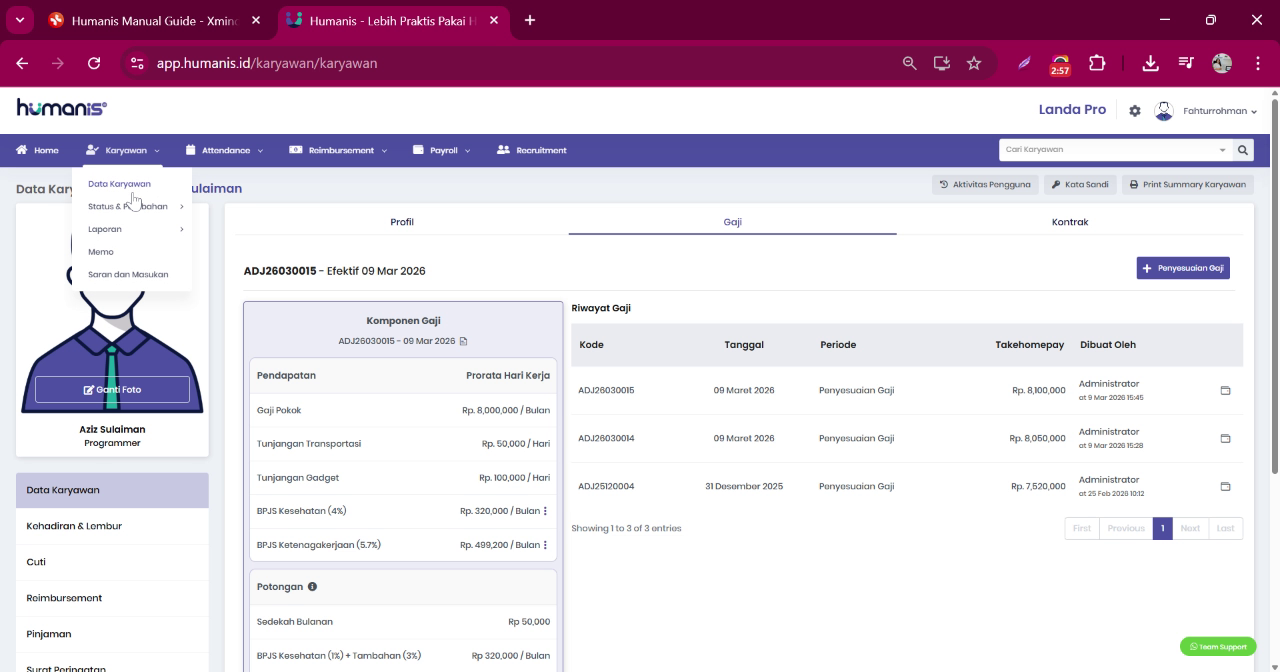This screenshot has height=672, width=1280.
Task: Click the install app icon in address bar
Action: [x=941, y=63]
